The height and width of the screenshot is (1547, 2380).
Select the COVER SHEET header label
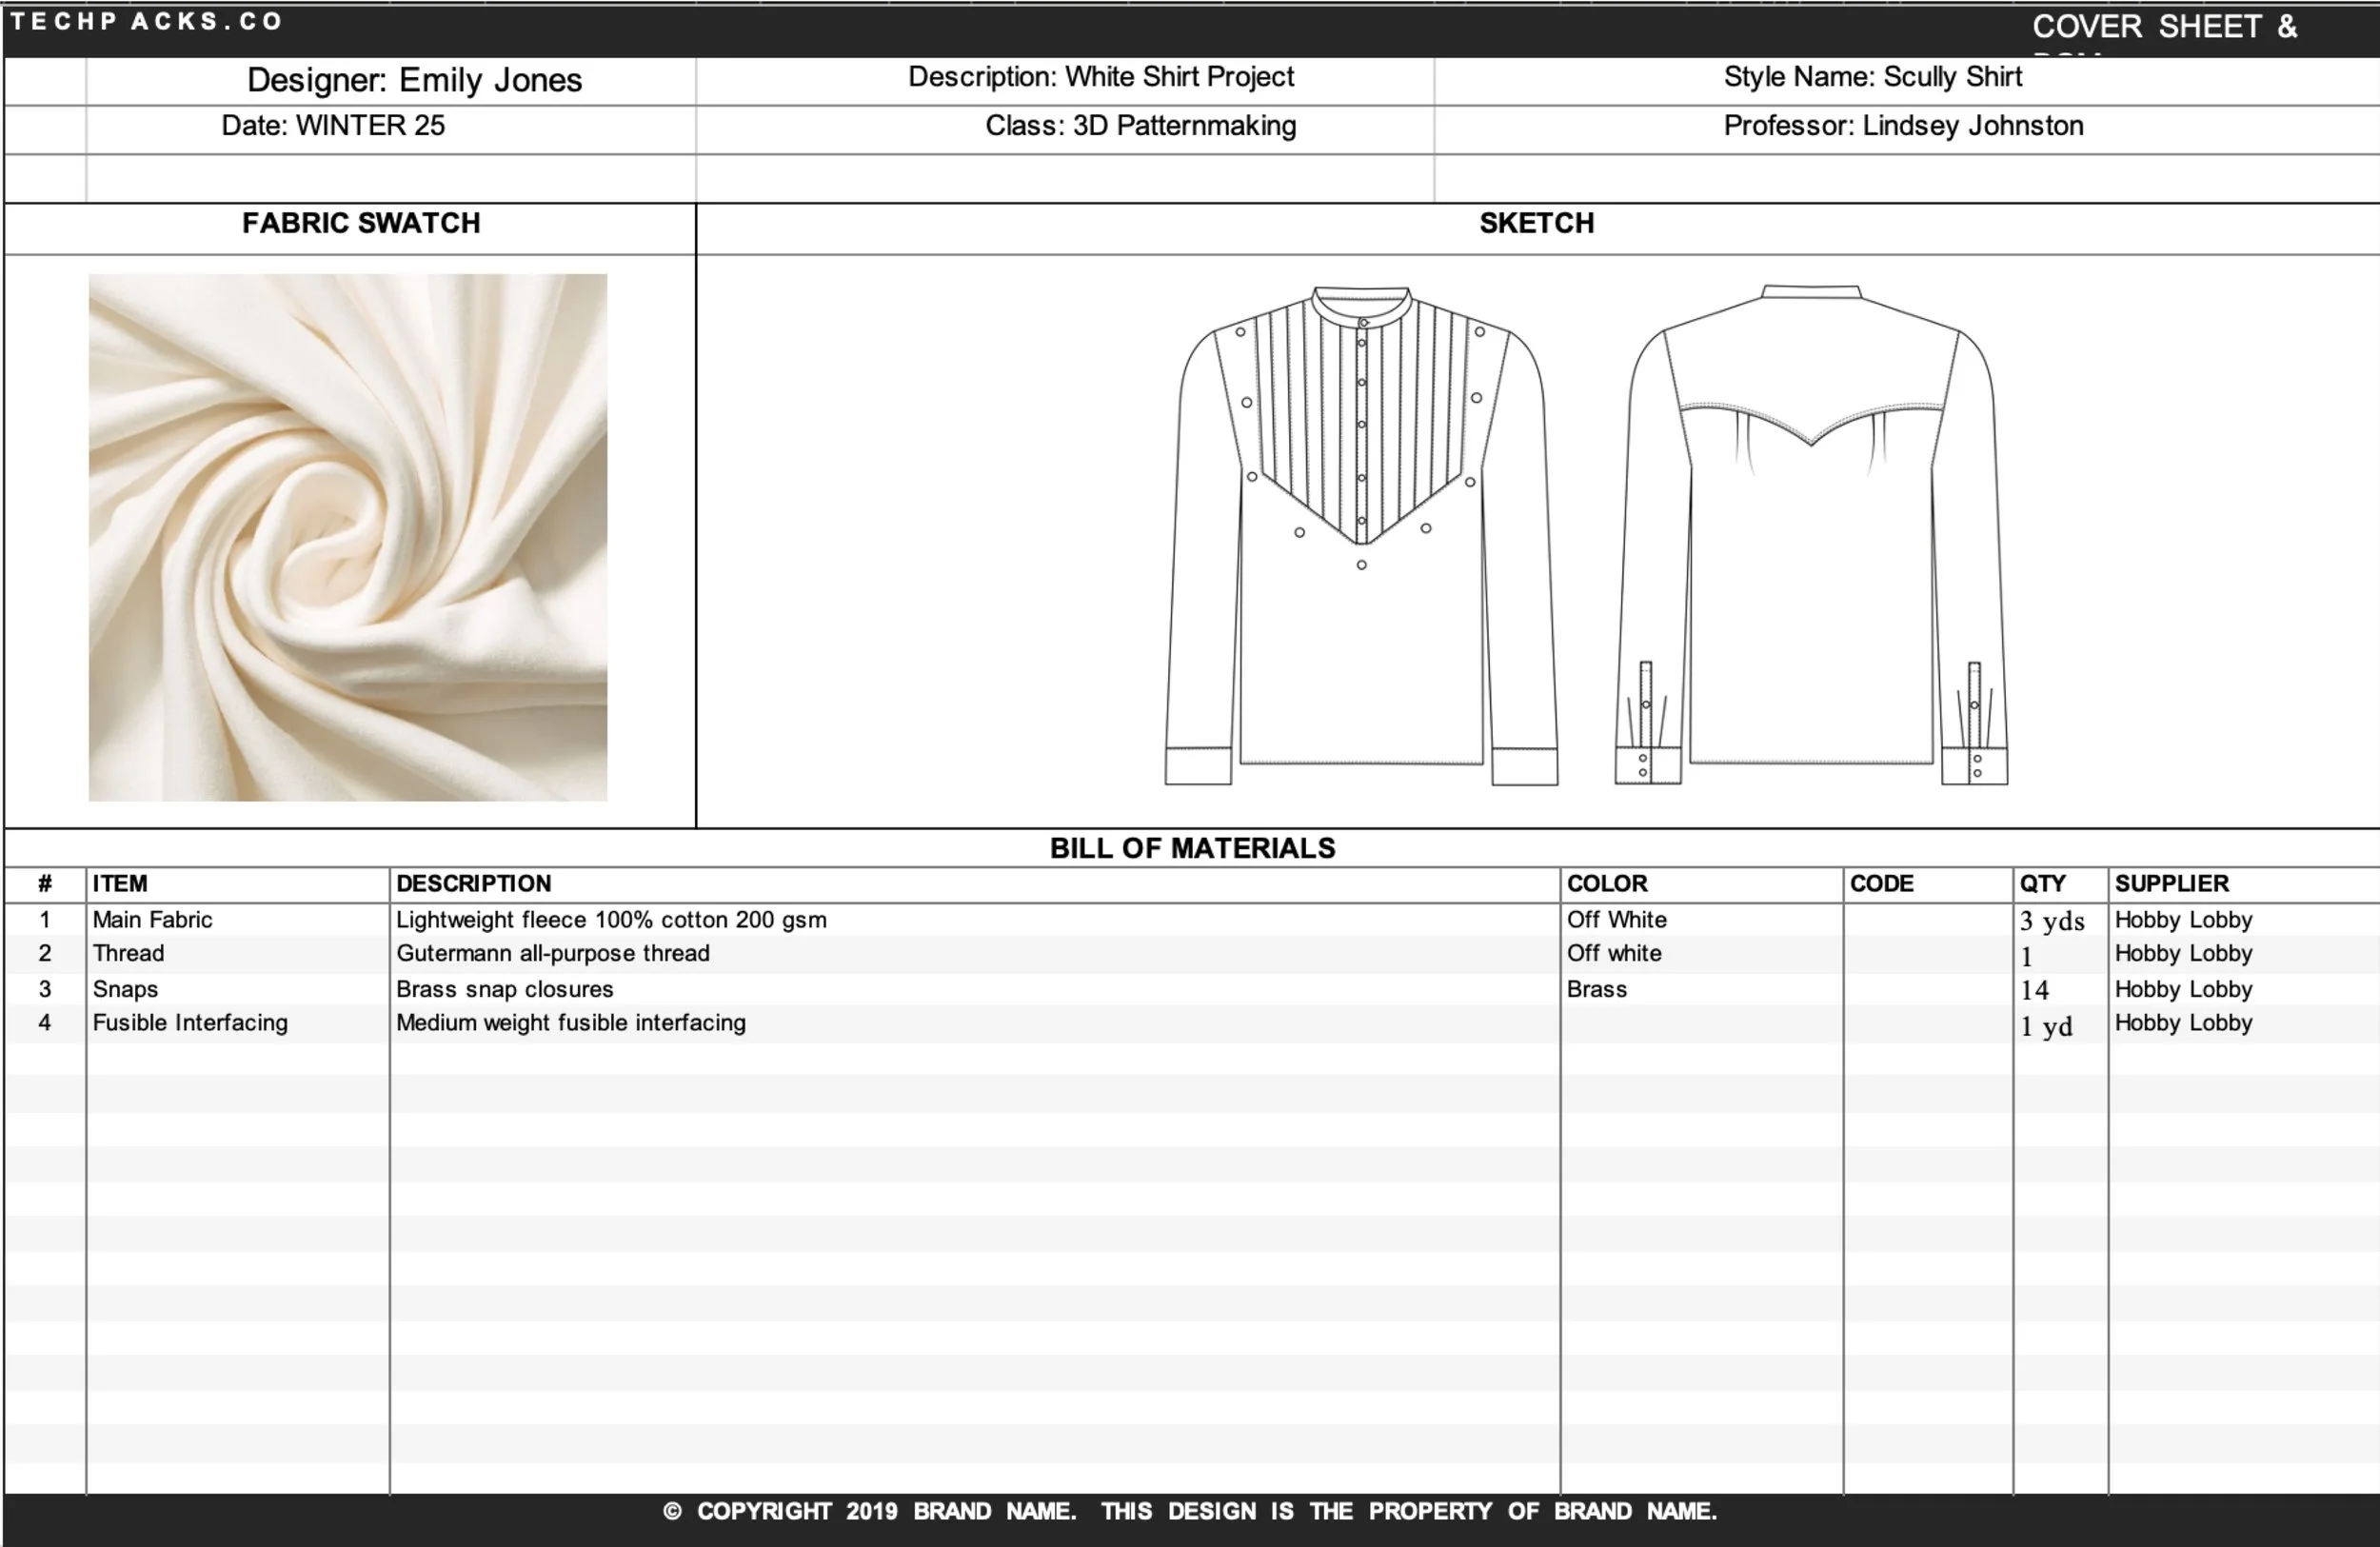tap(2165, 27)
